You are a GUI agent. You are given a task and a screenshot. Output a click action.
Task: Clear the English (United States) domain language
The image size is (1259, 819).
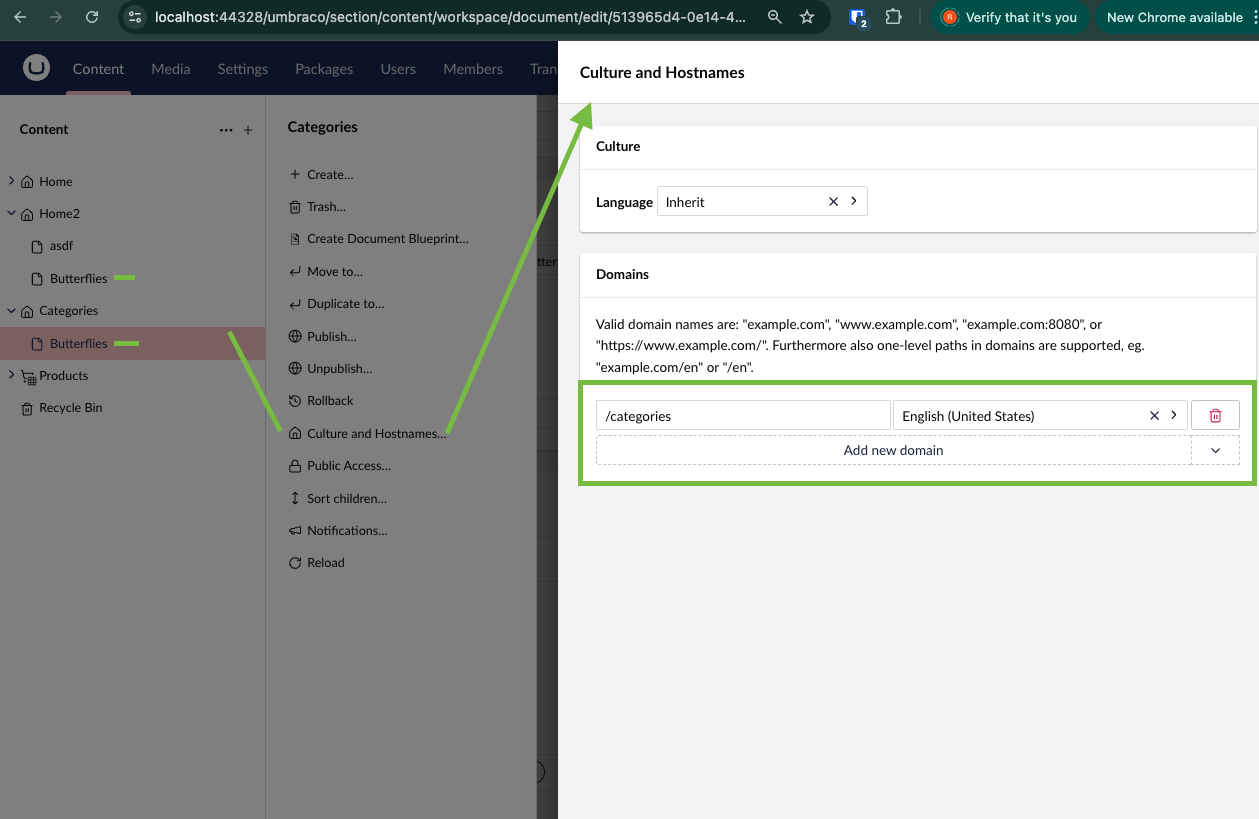click(1154, 415)
